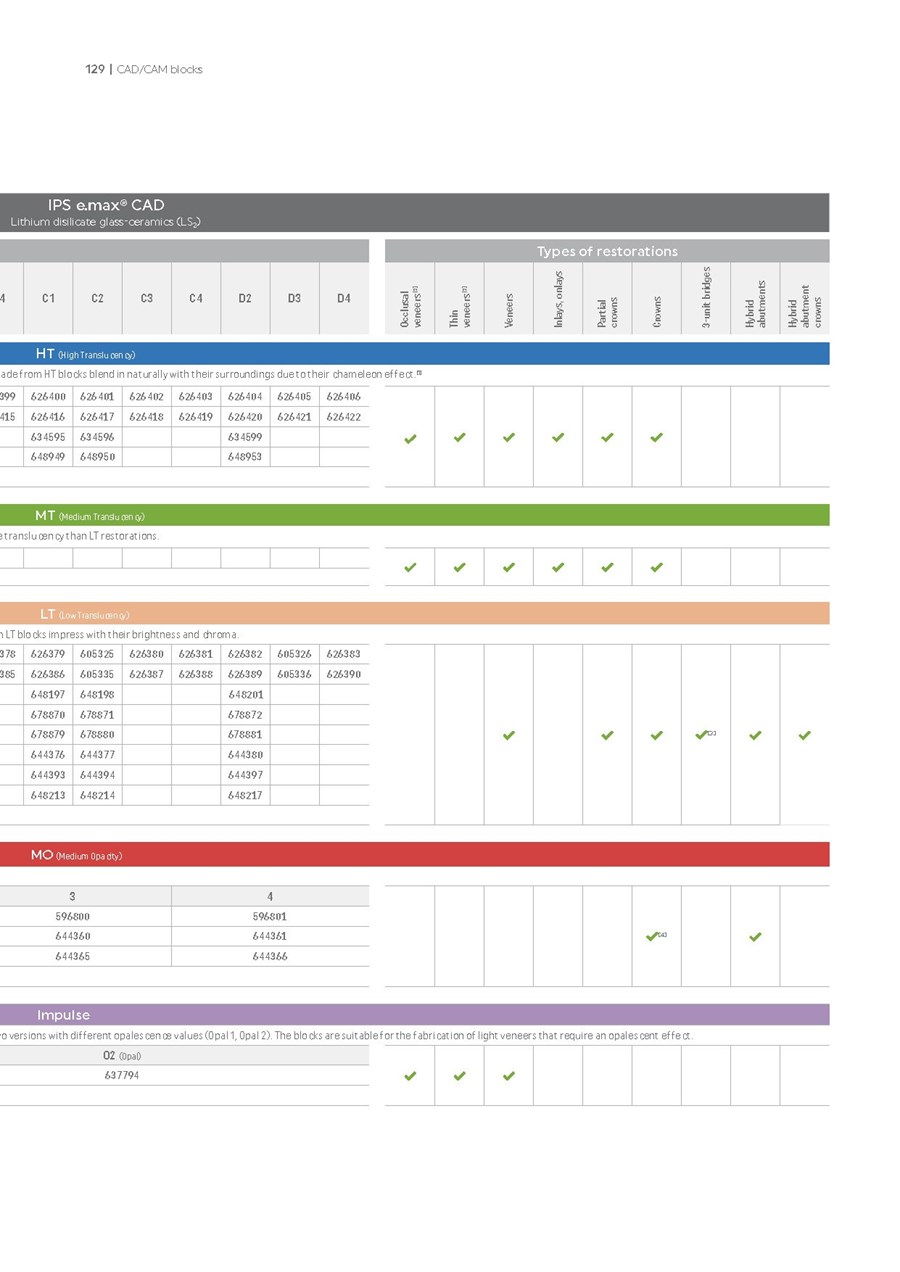900x1272 pixels.
Task: Select the Types of restorations header
Action: click(607, 251)
